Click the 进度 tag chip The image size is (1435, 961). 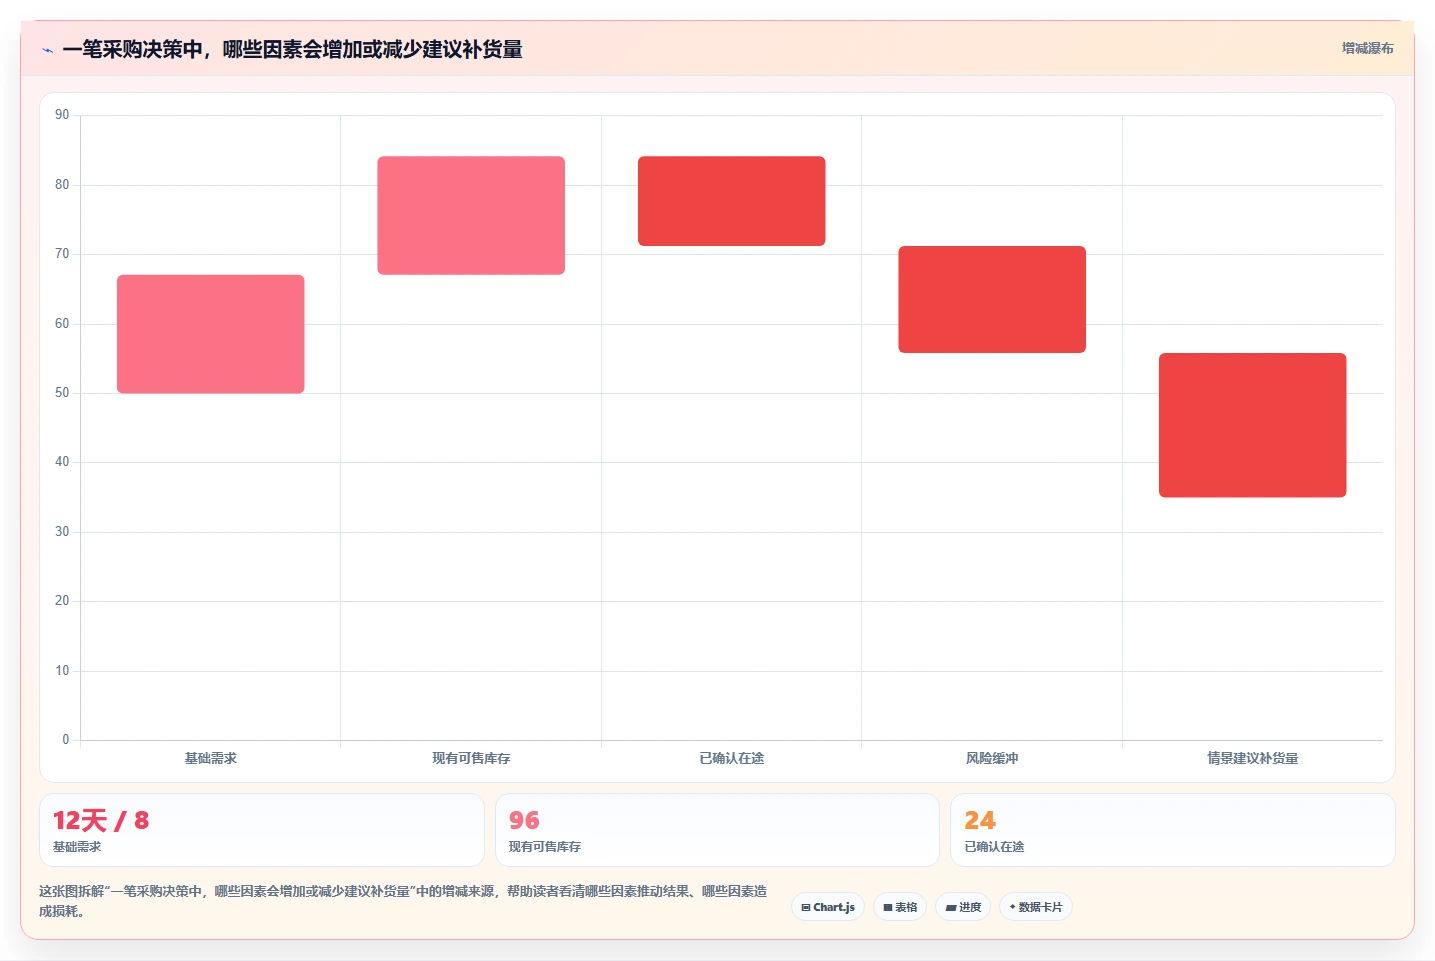tap(963, 907)
